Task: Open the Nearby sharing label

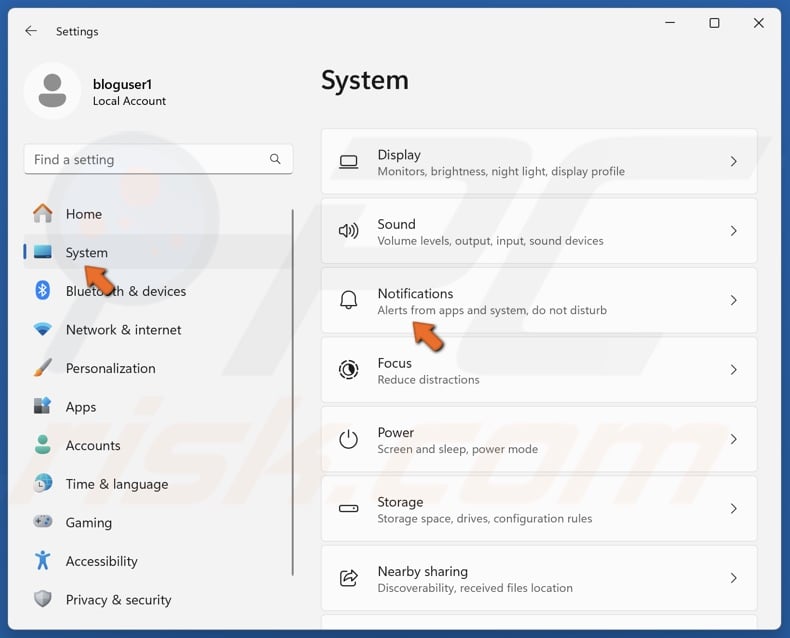Action: (423, 571)
